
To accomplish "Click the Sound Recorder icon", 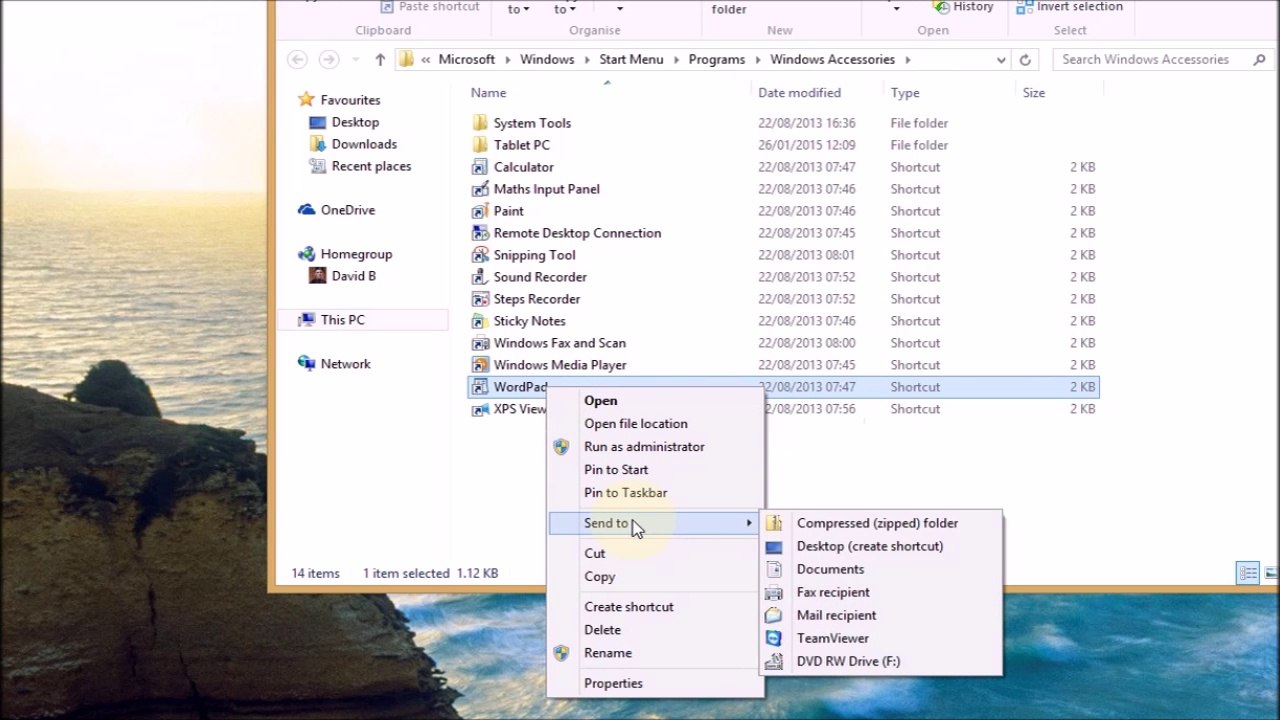I will (x=480, y=277).
